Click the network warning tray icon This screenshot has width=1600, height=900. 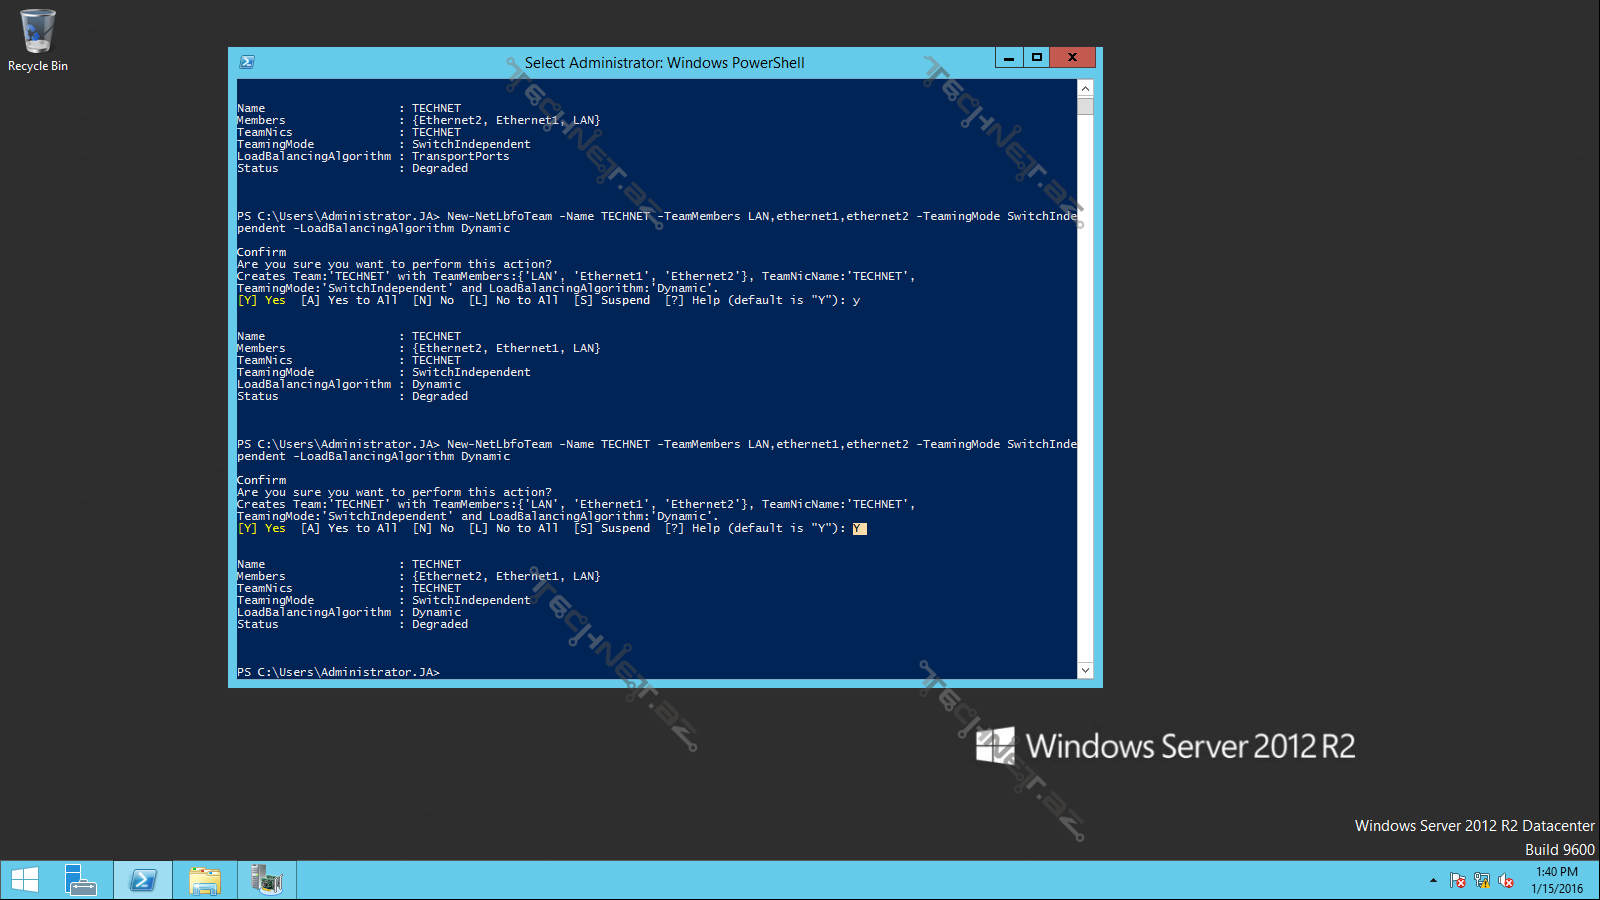pyautogui.click(x=1482, y=881)
